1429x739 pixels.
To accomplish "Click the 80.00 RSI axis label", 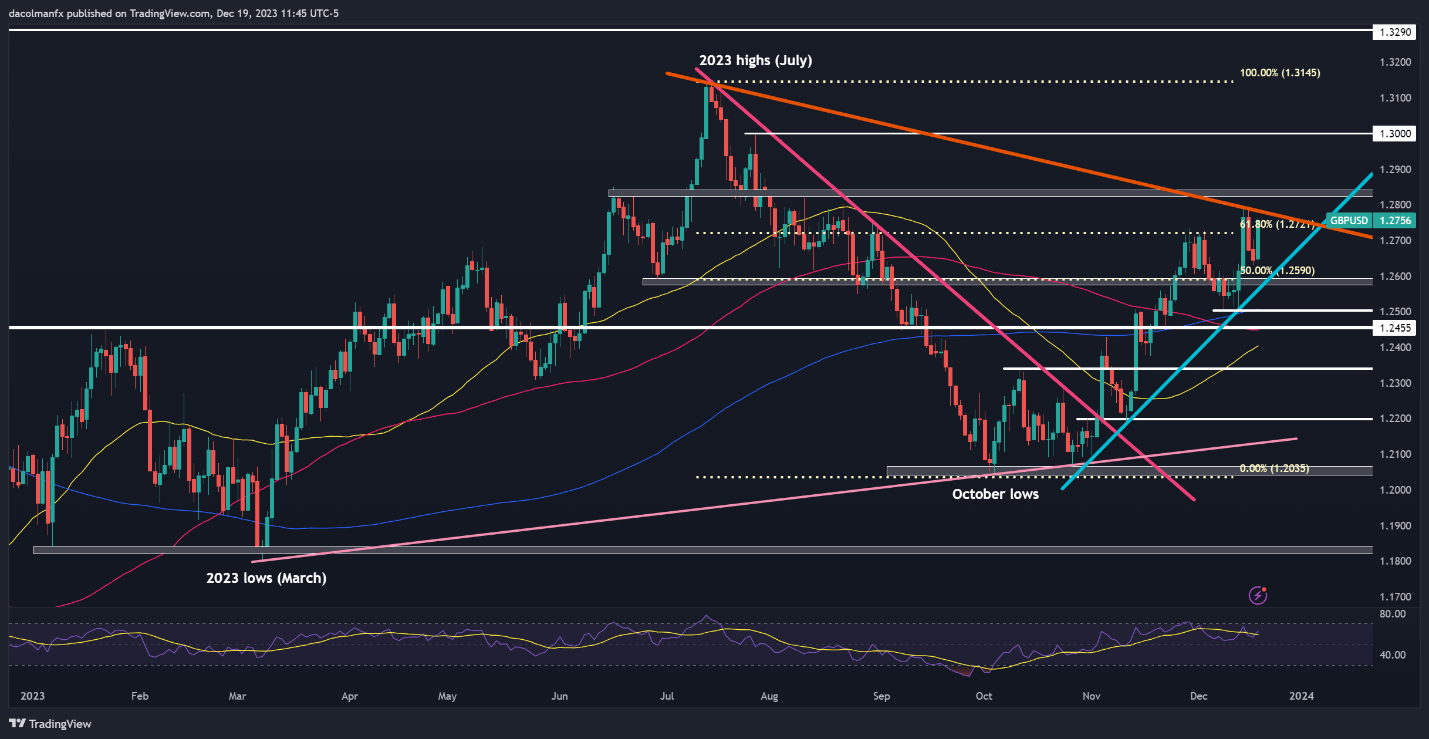I will click(x=1392, y=615).
